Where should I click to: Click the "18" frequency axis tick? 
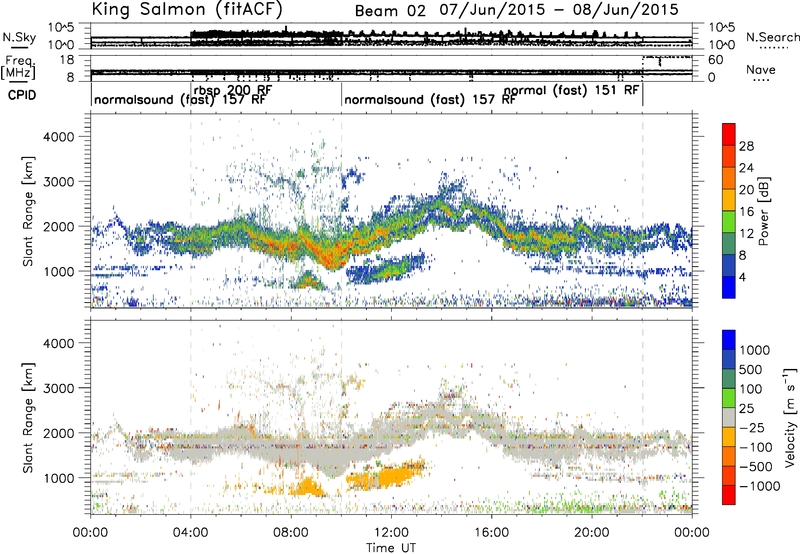[67, 60]
